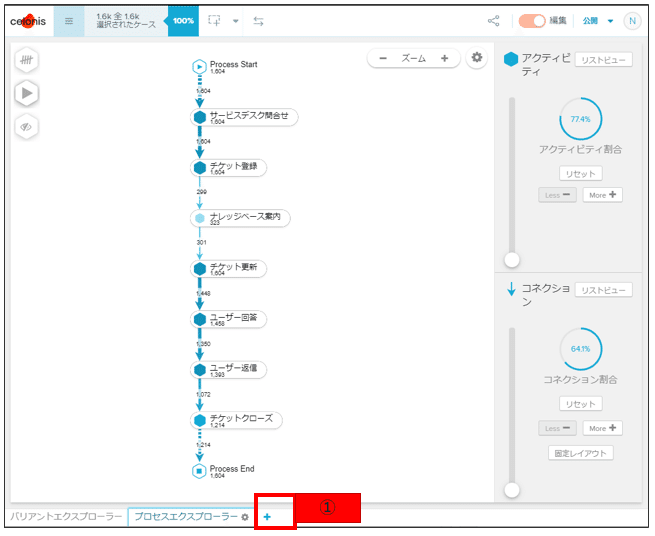Click the 64.1% connection ratio circle

(x=580, y=349)
